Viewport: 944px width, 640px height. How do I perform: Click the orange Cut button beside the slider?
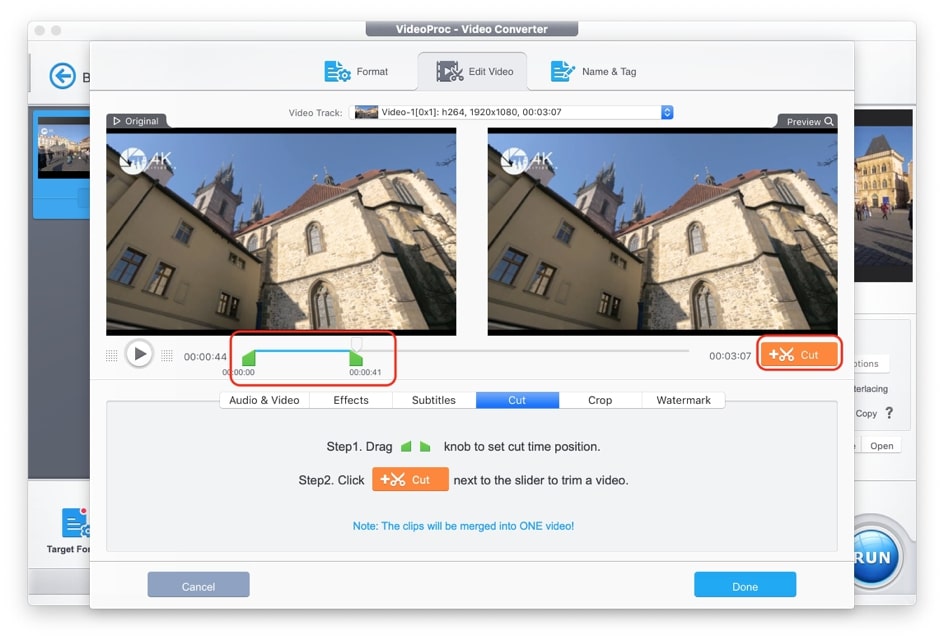[x=799, y=354]
